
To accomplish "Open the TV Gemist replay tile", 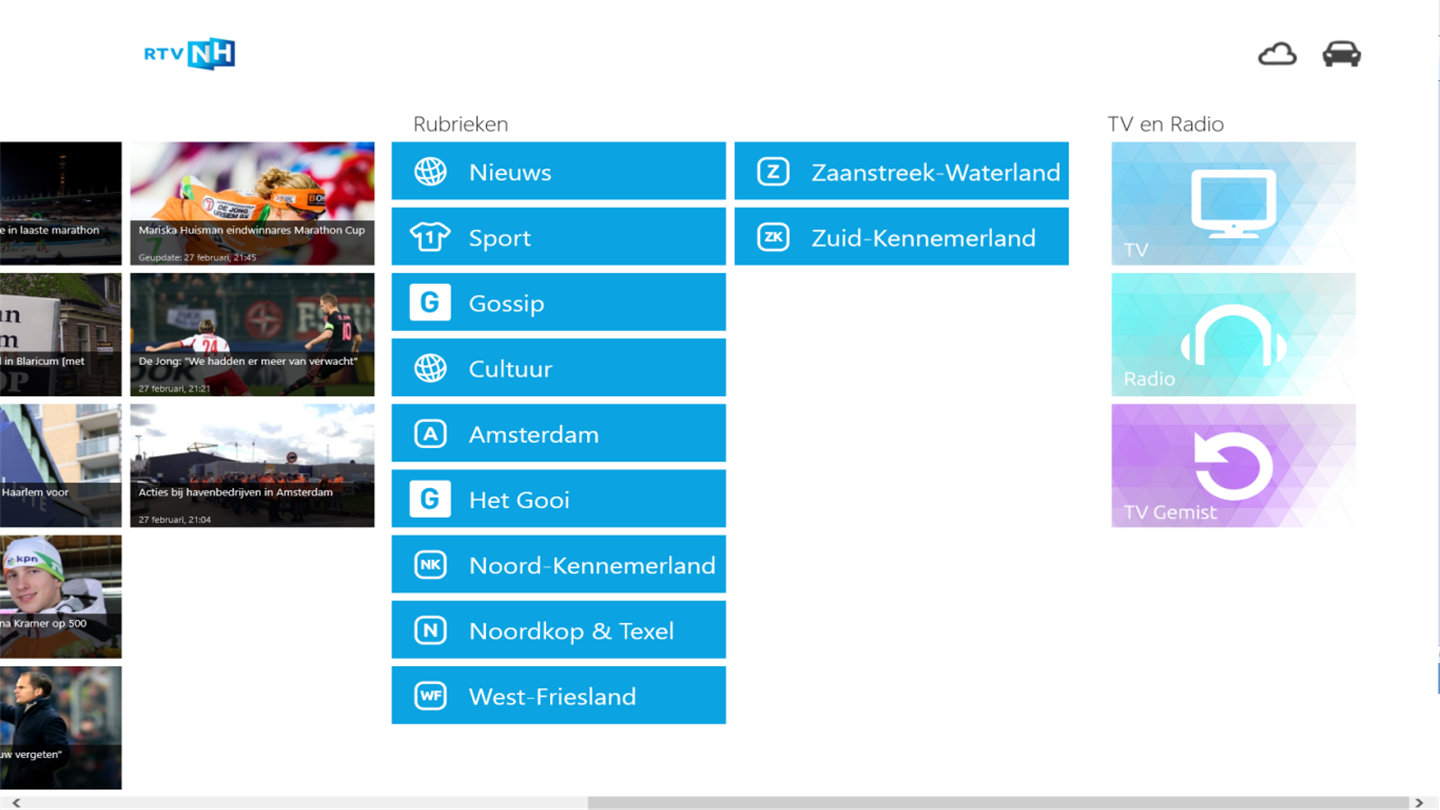I will pyautogui.click(x=1233, y=466).
